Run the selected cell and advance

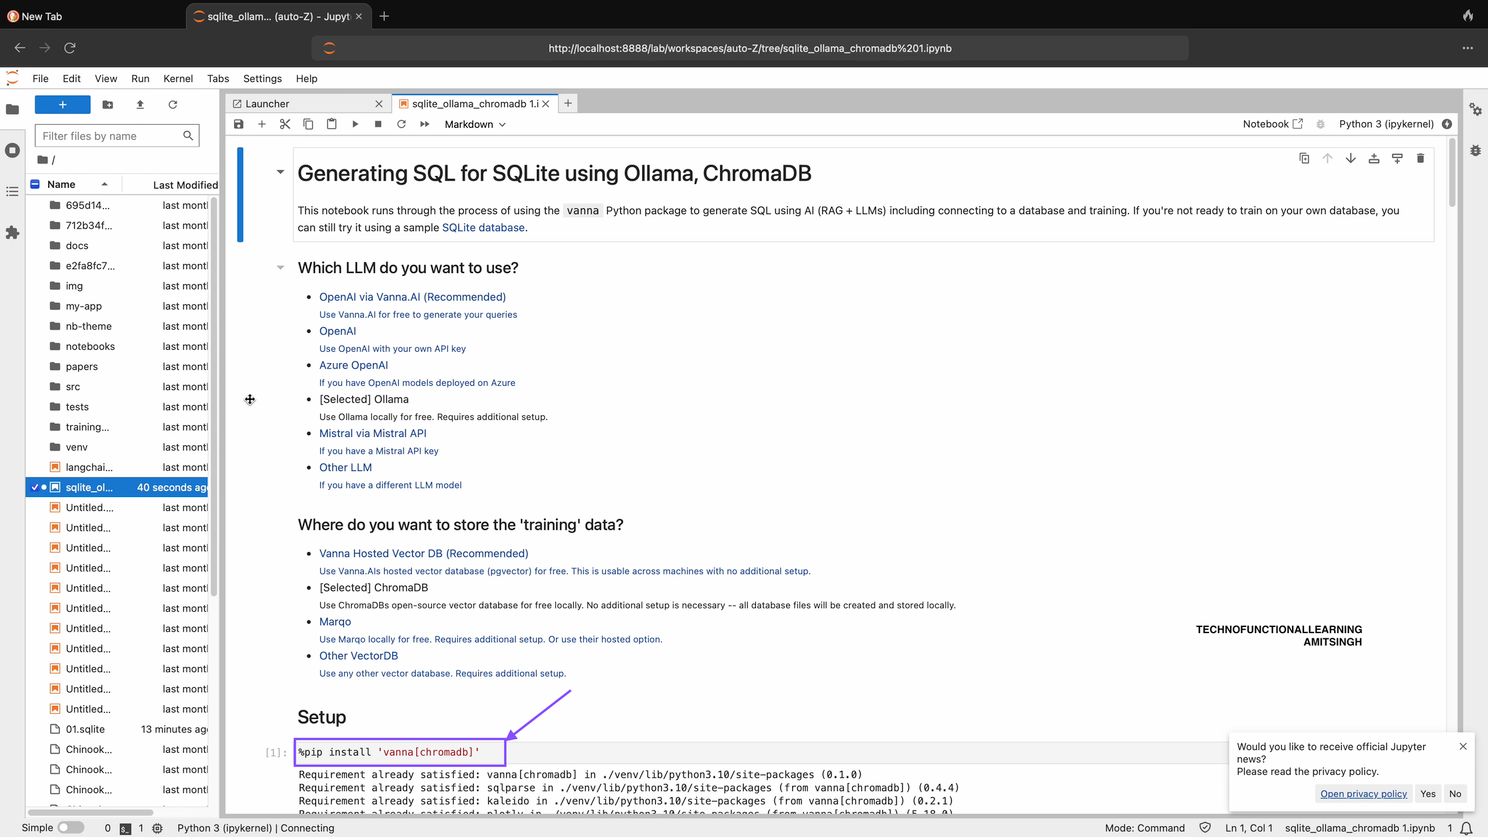(355, 124)
